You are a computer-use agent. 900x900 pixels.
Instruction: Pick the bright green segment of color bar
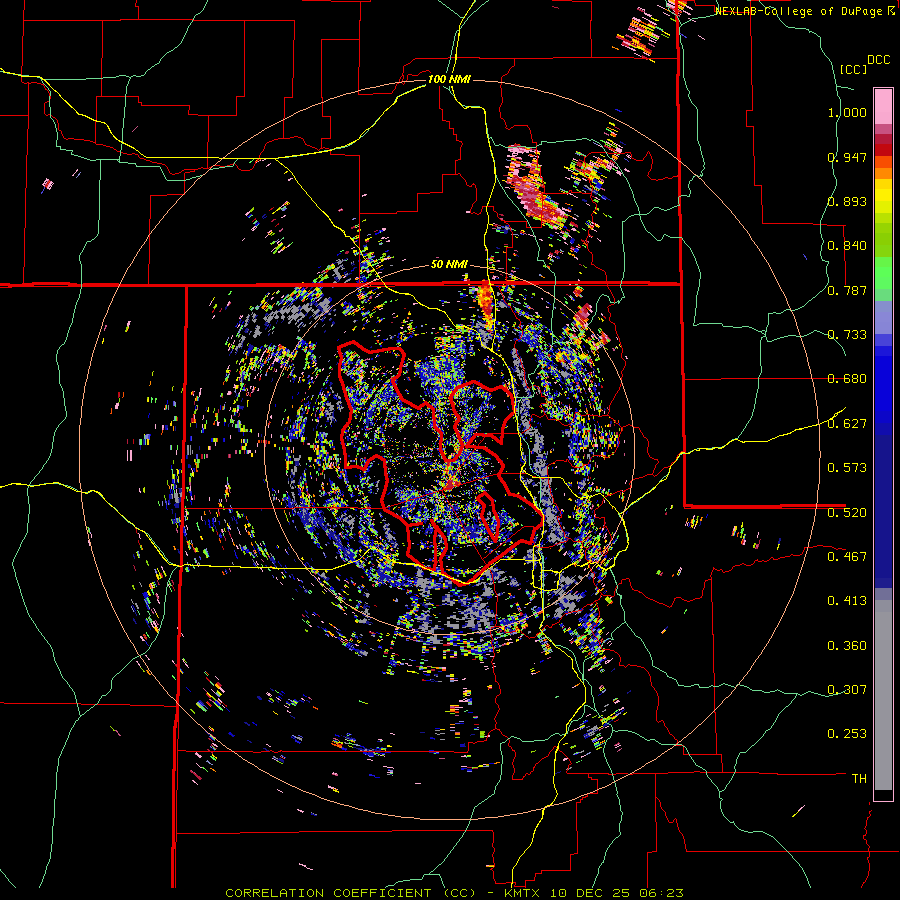click(883, 273)
